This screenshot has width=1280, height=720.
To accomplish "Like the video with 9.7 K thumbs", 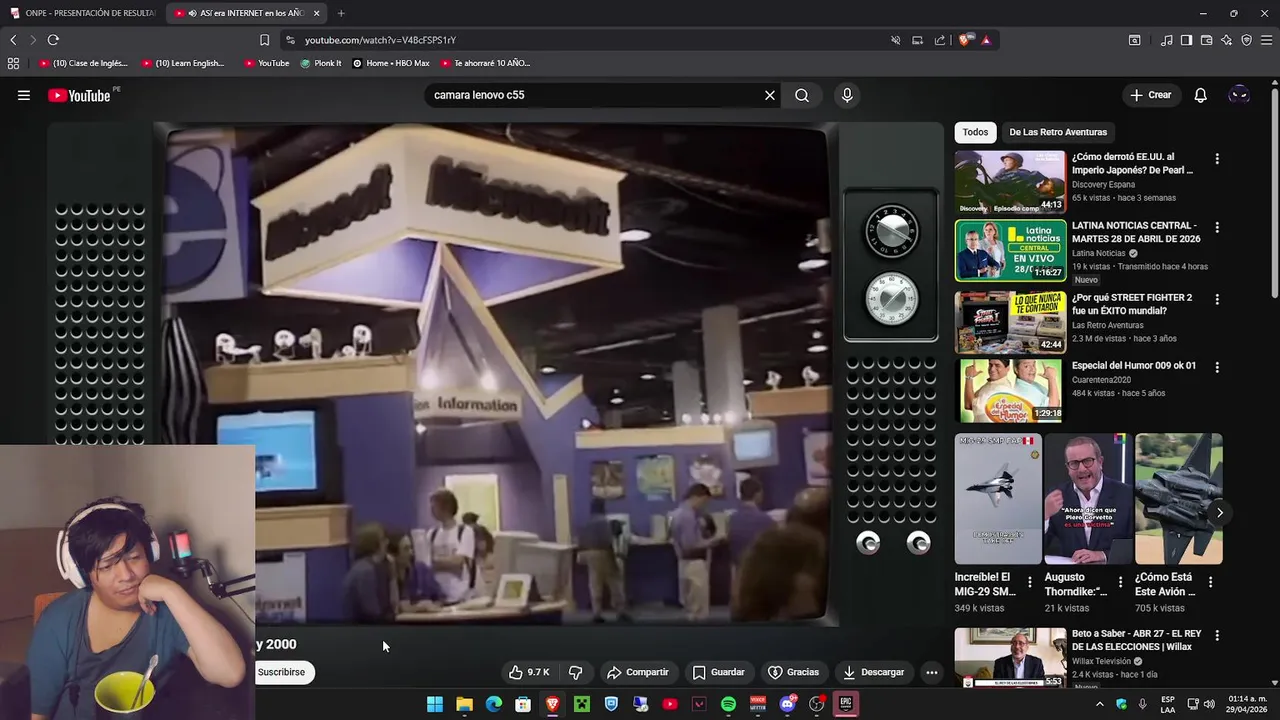I will pyautogui.click(x=529, y=672).
